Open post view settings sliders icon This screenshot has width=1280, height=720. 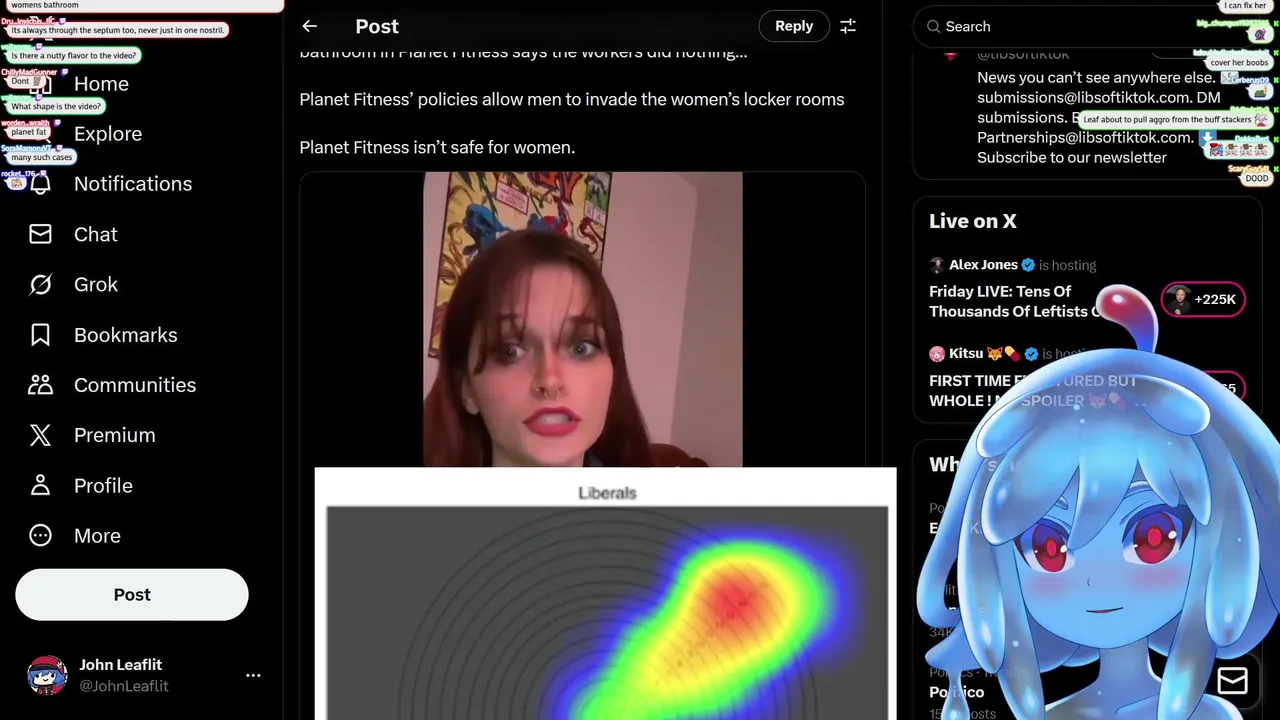[848, 27]
